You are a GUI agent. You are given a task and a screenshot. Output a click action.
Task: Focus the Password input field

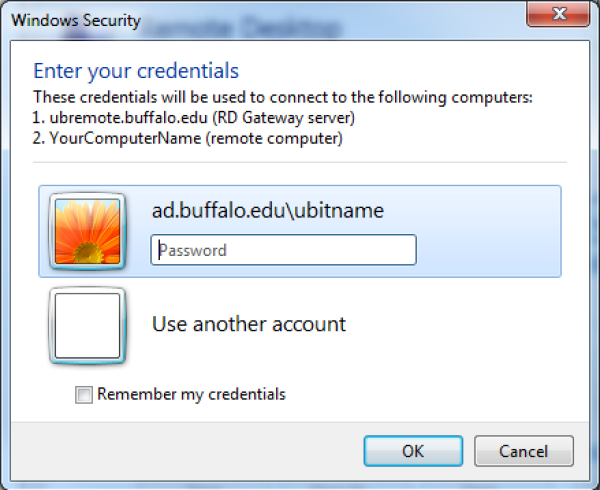pyautogui.click(x=283, y=250)
